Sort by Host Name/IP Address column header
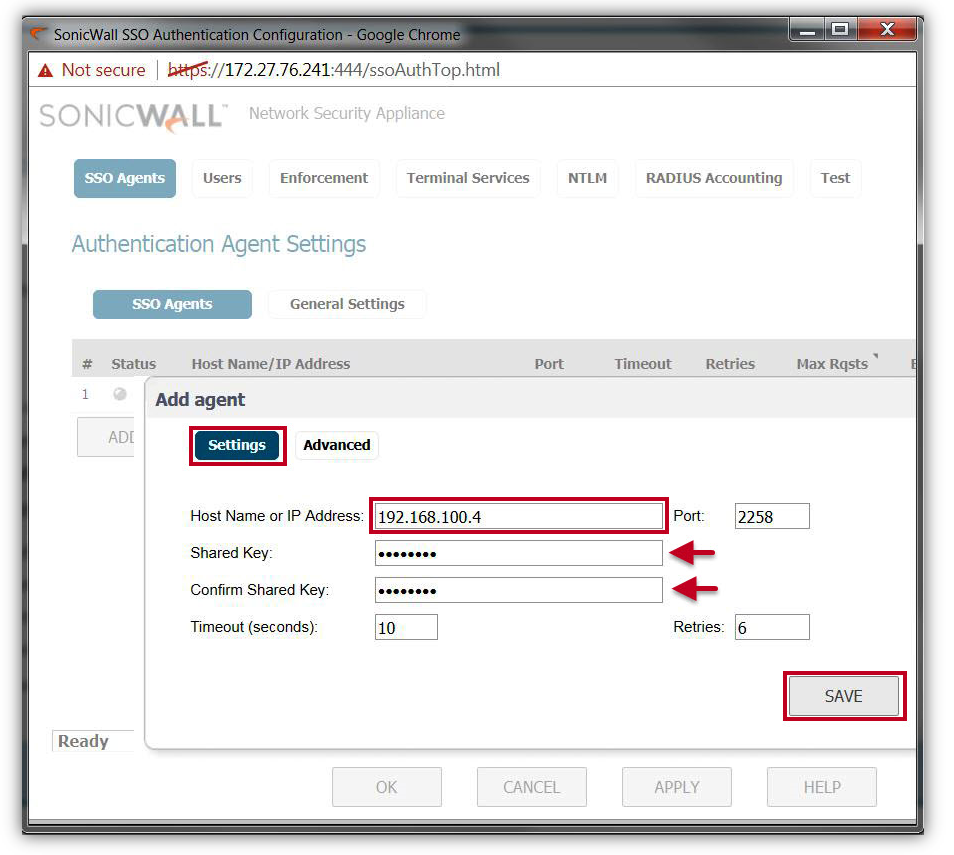The image size is (954, 855). pos(271,364)
